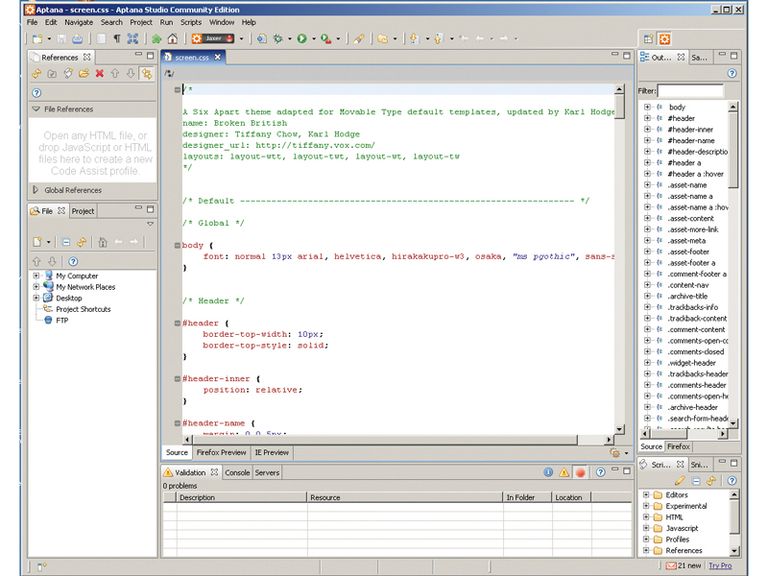Click the green Run play icon
This screenshot has width=768, height=576.
coord(302,39)
